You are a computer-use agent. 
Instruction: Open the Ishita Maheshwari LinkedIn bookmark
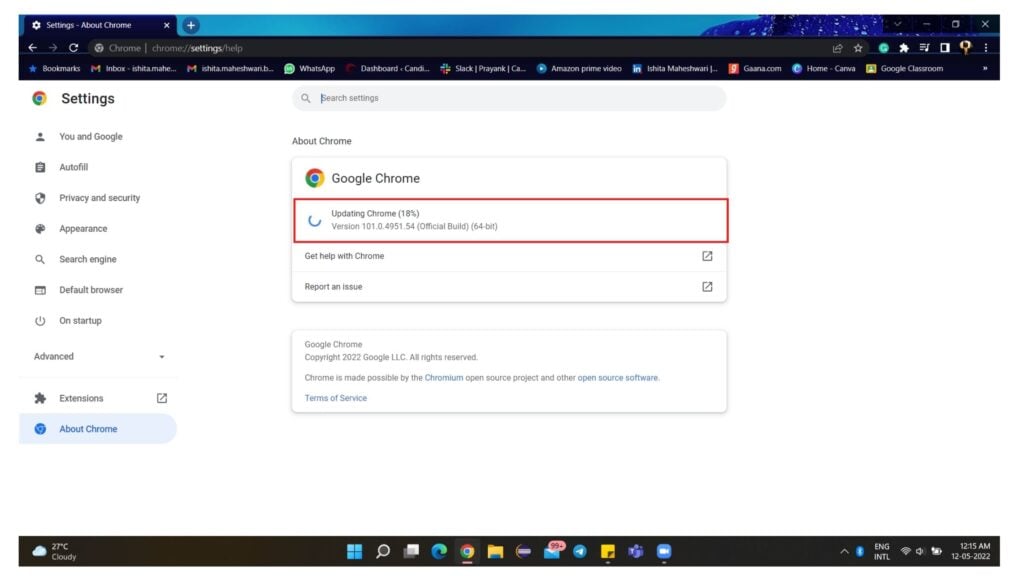click(x=675, y=69)
